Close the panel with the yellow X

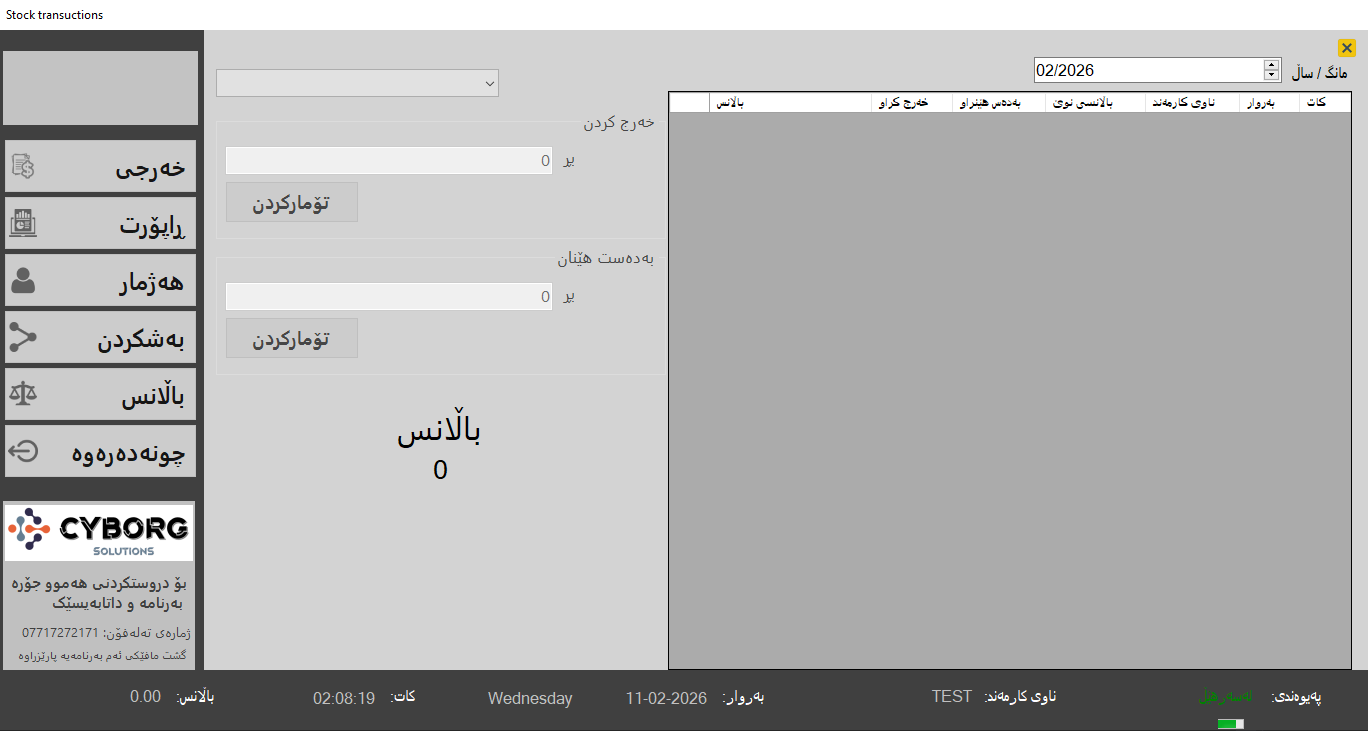tap(1346, 48)
